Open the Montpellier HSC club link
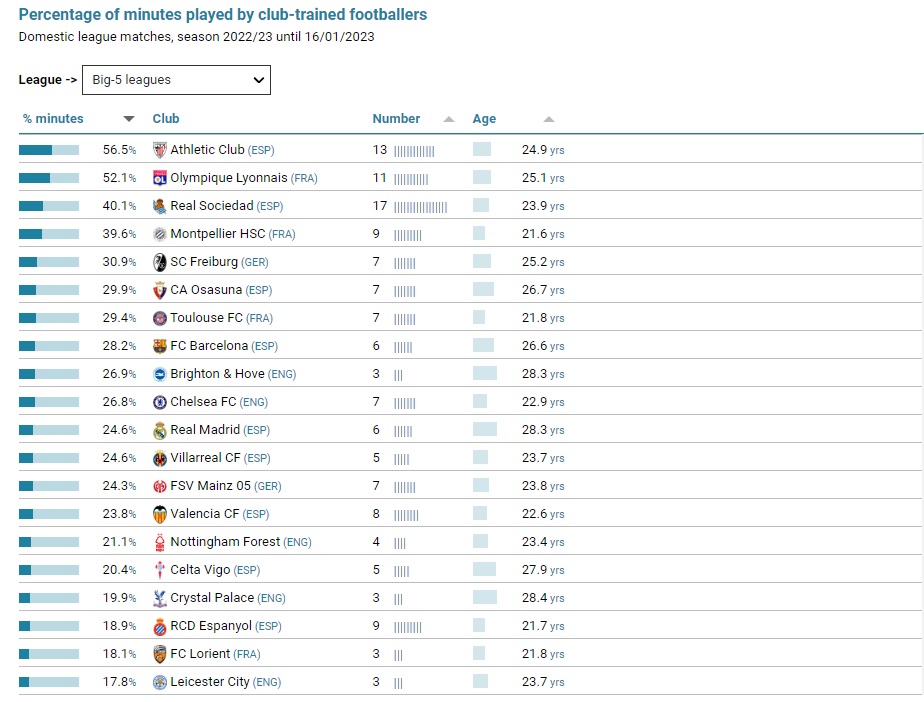 pos(219,234)
